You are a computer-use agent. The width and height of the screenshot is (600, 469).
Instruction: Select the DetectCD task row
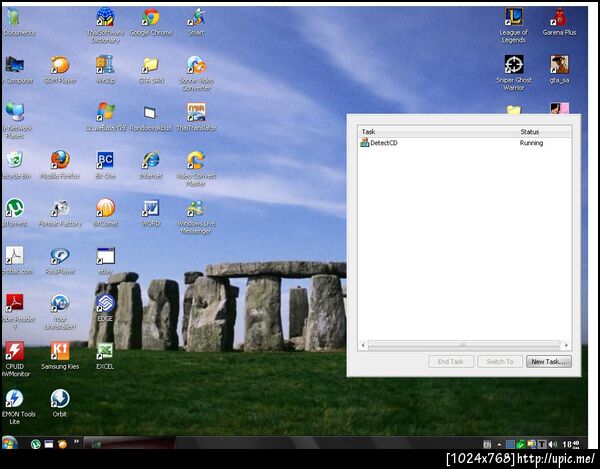[465, 143]
